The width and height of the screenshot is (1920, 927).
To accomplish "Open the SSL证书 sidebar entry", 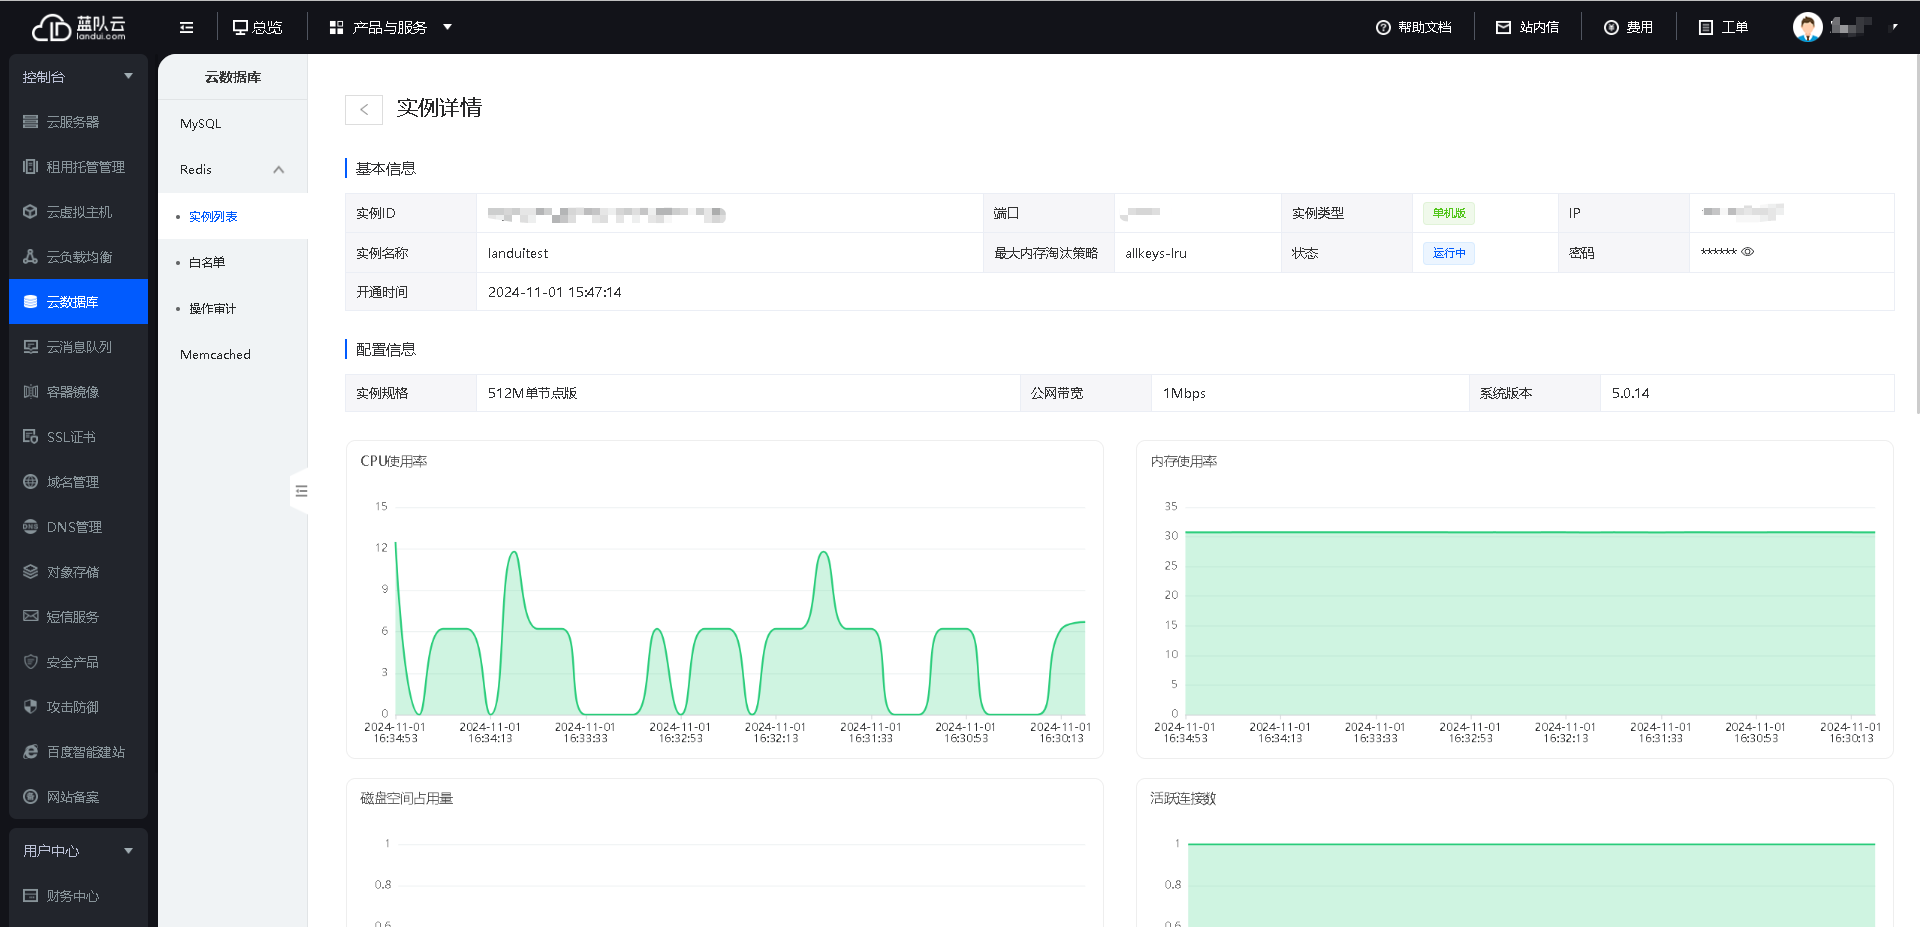I will [71, 437].
